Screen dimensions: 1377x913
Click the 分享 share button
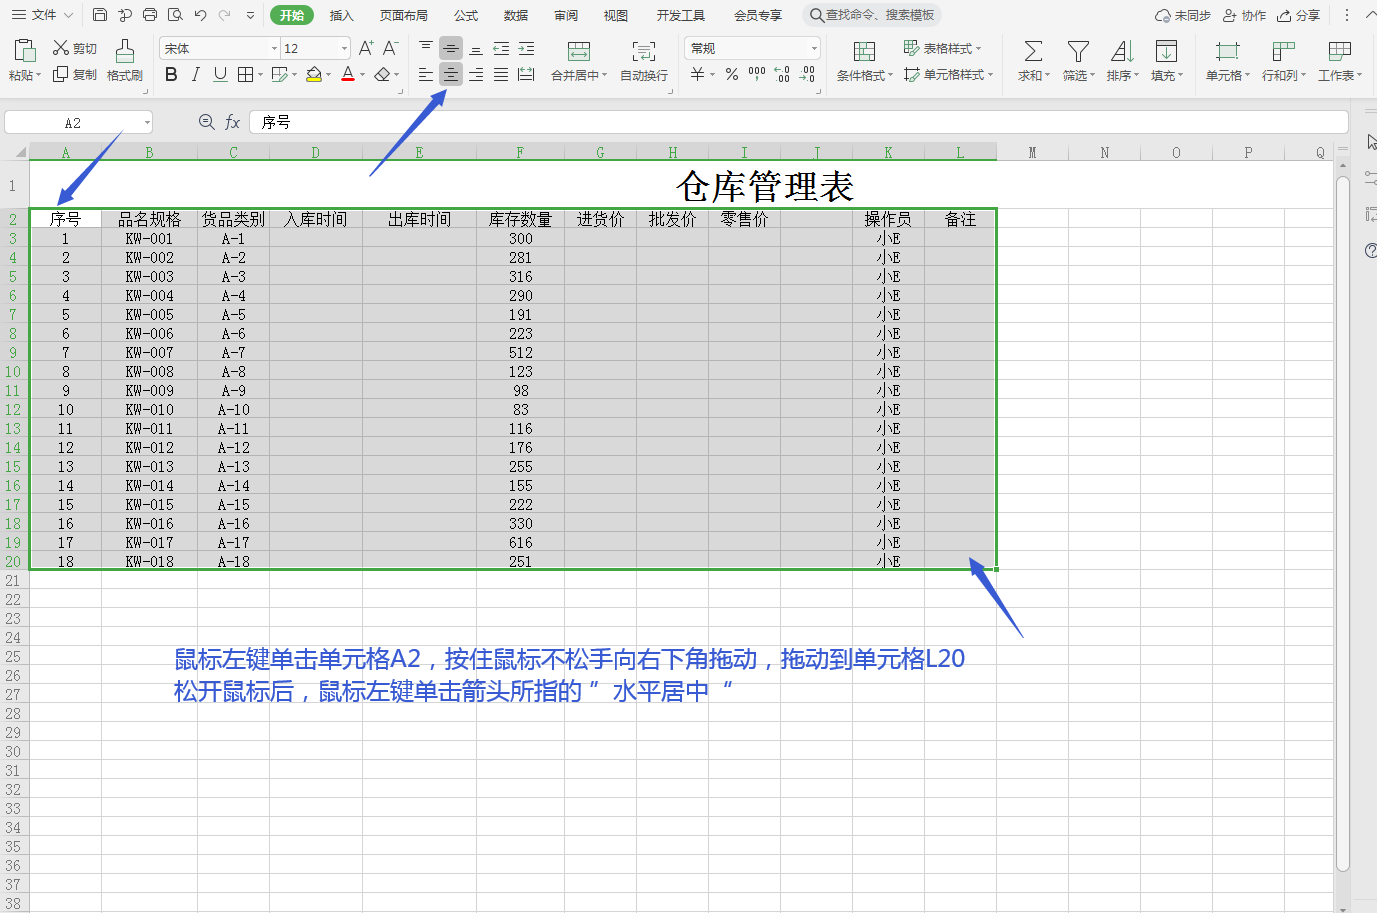1299,15
